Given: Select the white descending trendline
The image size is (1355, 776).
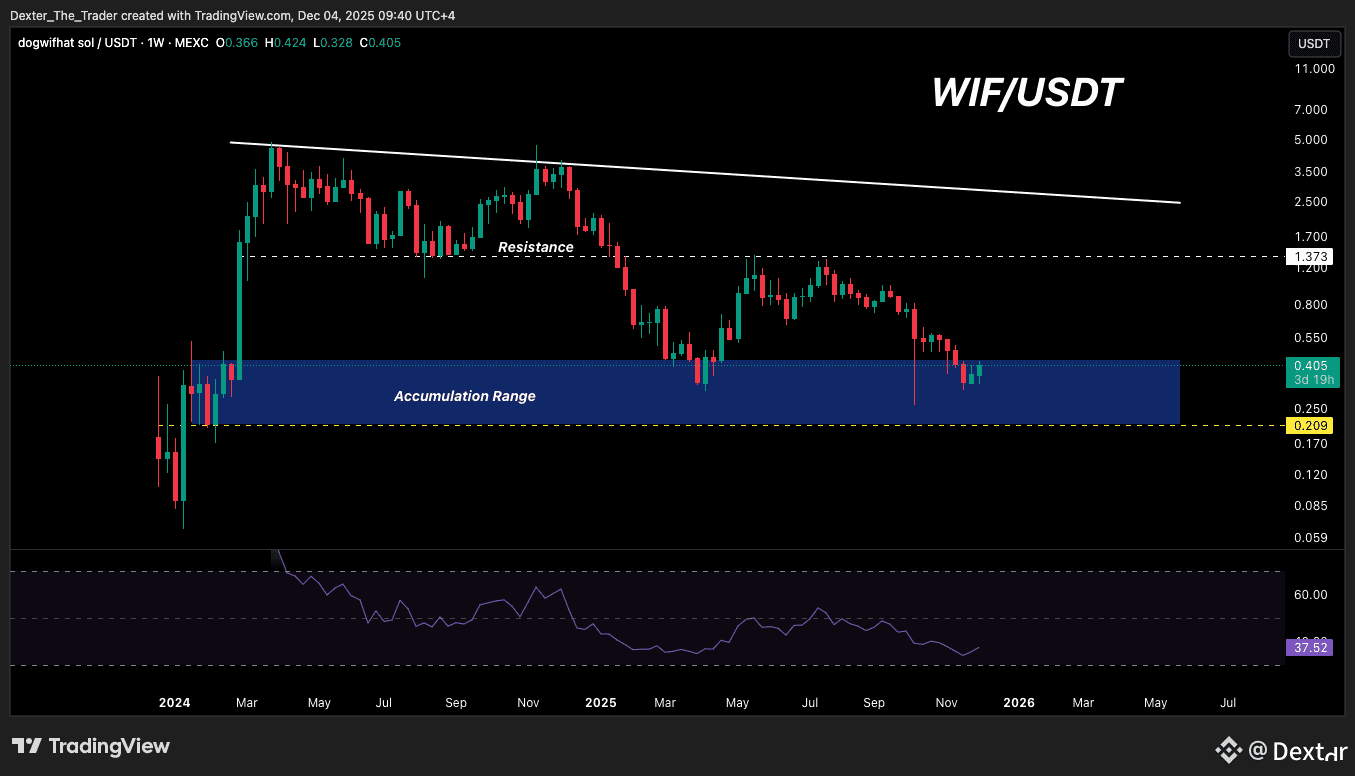Looking at the screenshot, I should [705, 173].
